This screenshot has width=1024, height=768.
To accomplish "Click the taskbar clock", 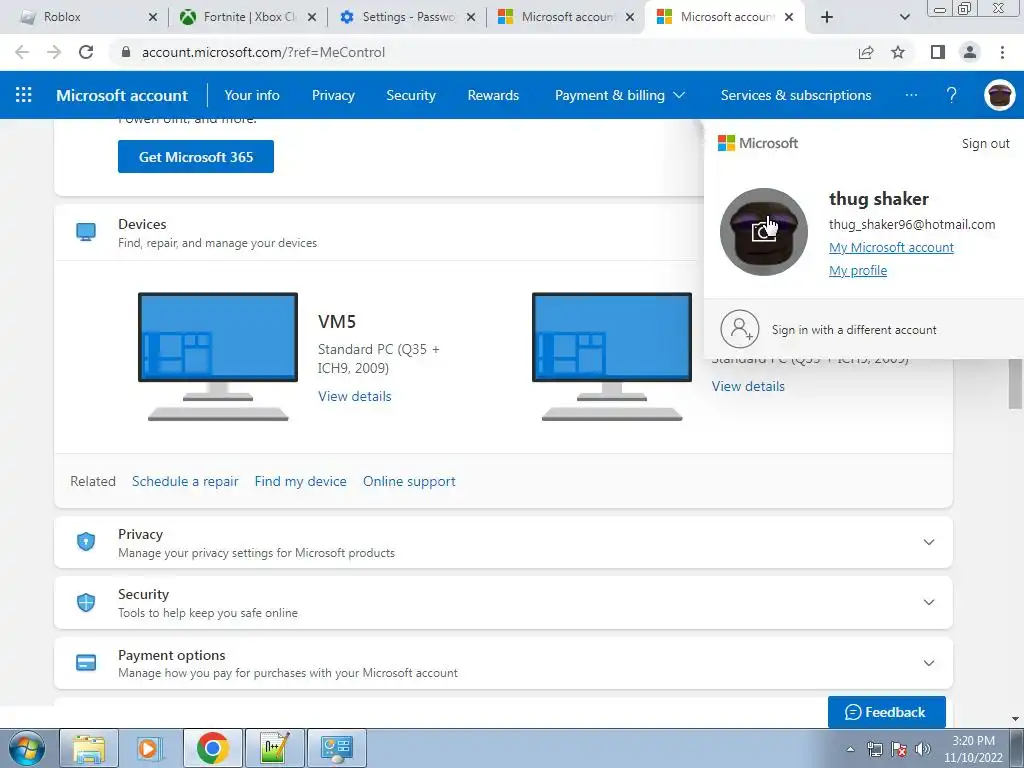I will [973, 749].
